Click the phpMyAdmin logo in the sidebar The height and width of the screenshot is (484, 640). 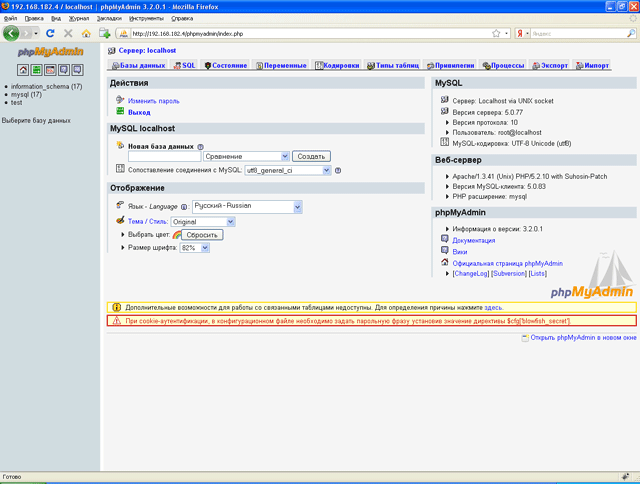(50, 52)
